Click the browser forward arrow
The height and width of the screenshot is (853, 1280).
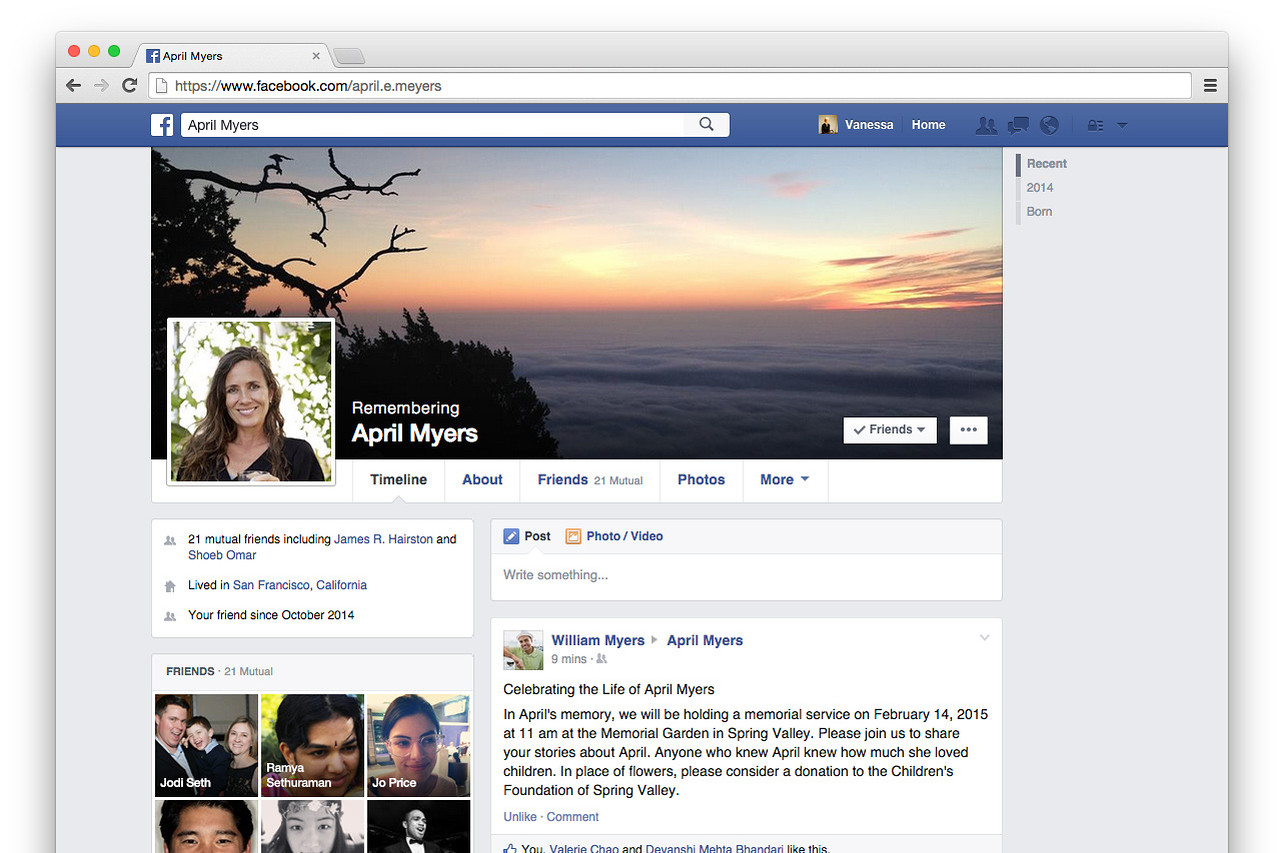(x=101, y=86)
